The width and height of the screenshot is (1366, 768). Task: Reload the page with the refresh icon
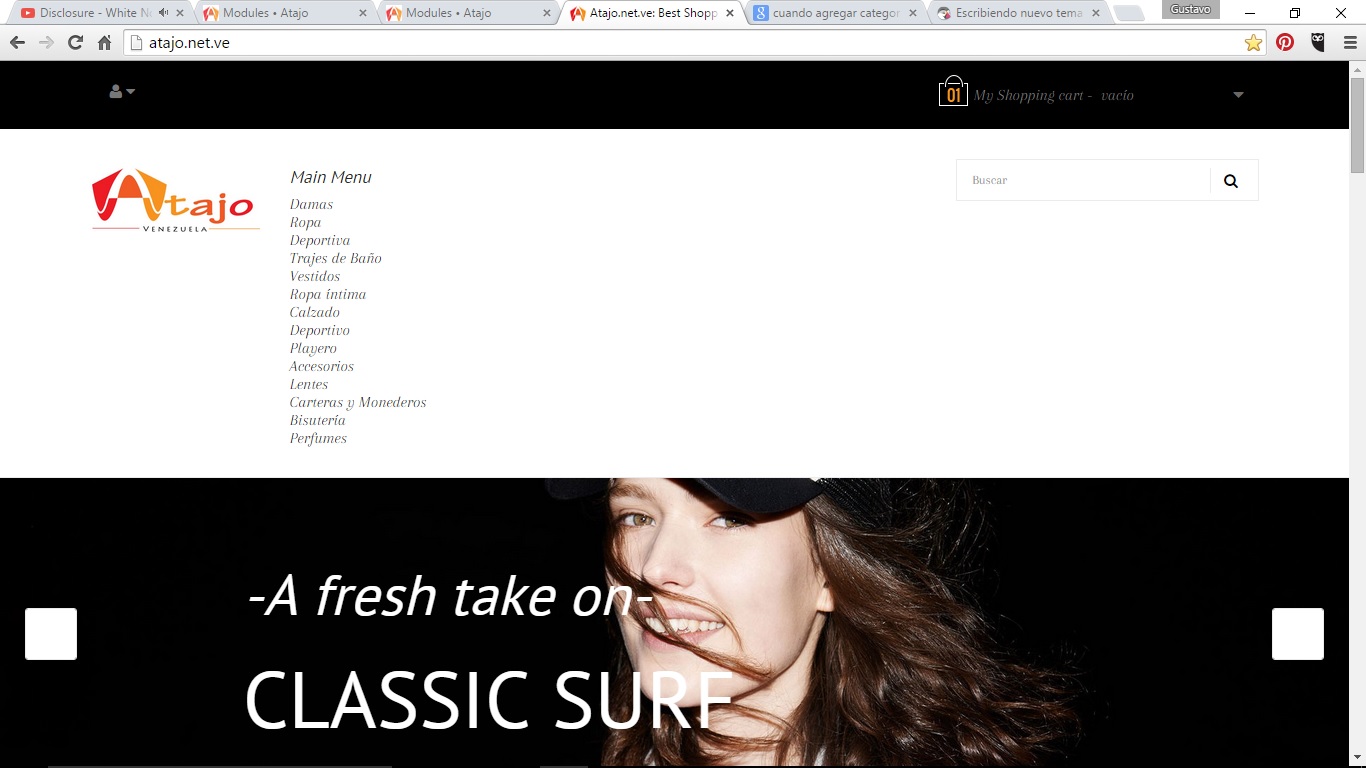(x=75, y=43)
